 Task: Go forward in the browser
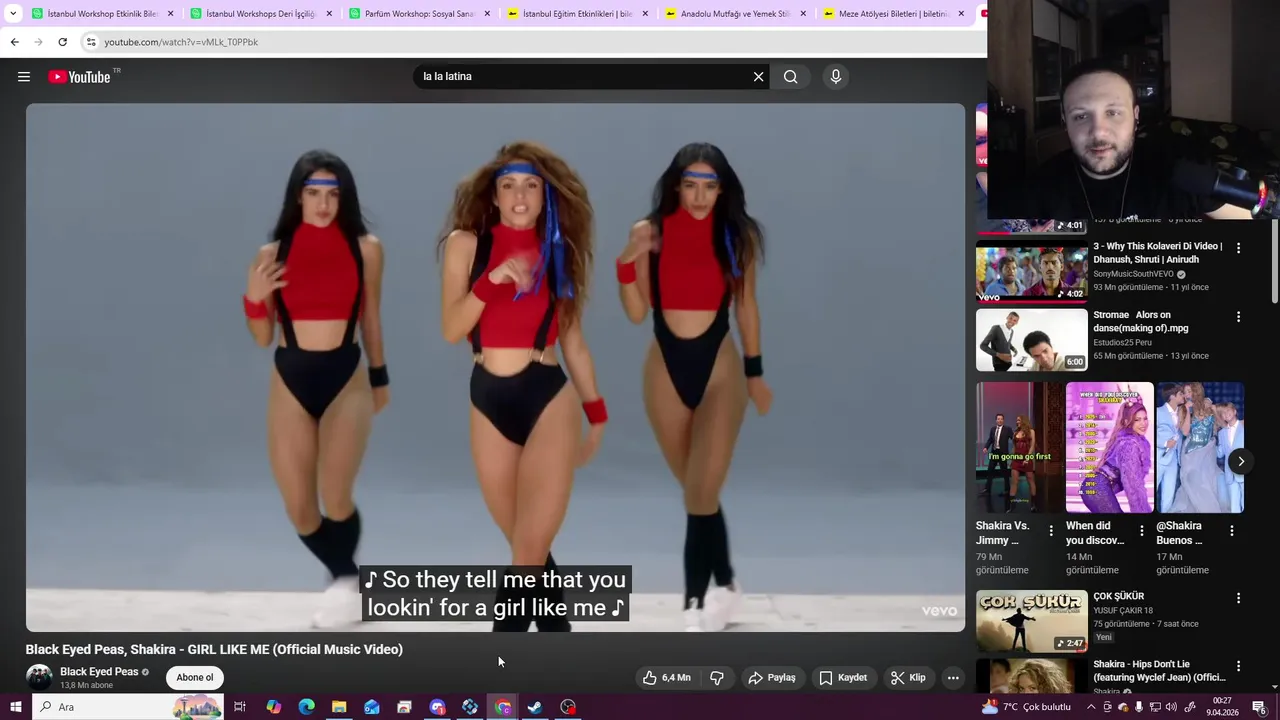(x=38, y=42)
